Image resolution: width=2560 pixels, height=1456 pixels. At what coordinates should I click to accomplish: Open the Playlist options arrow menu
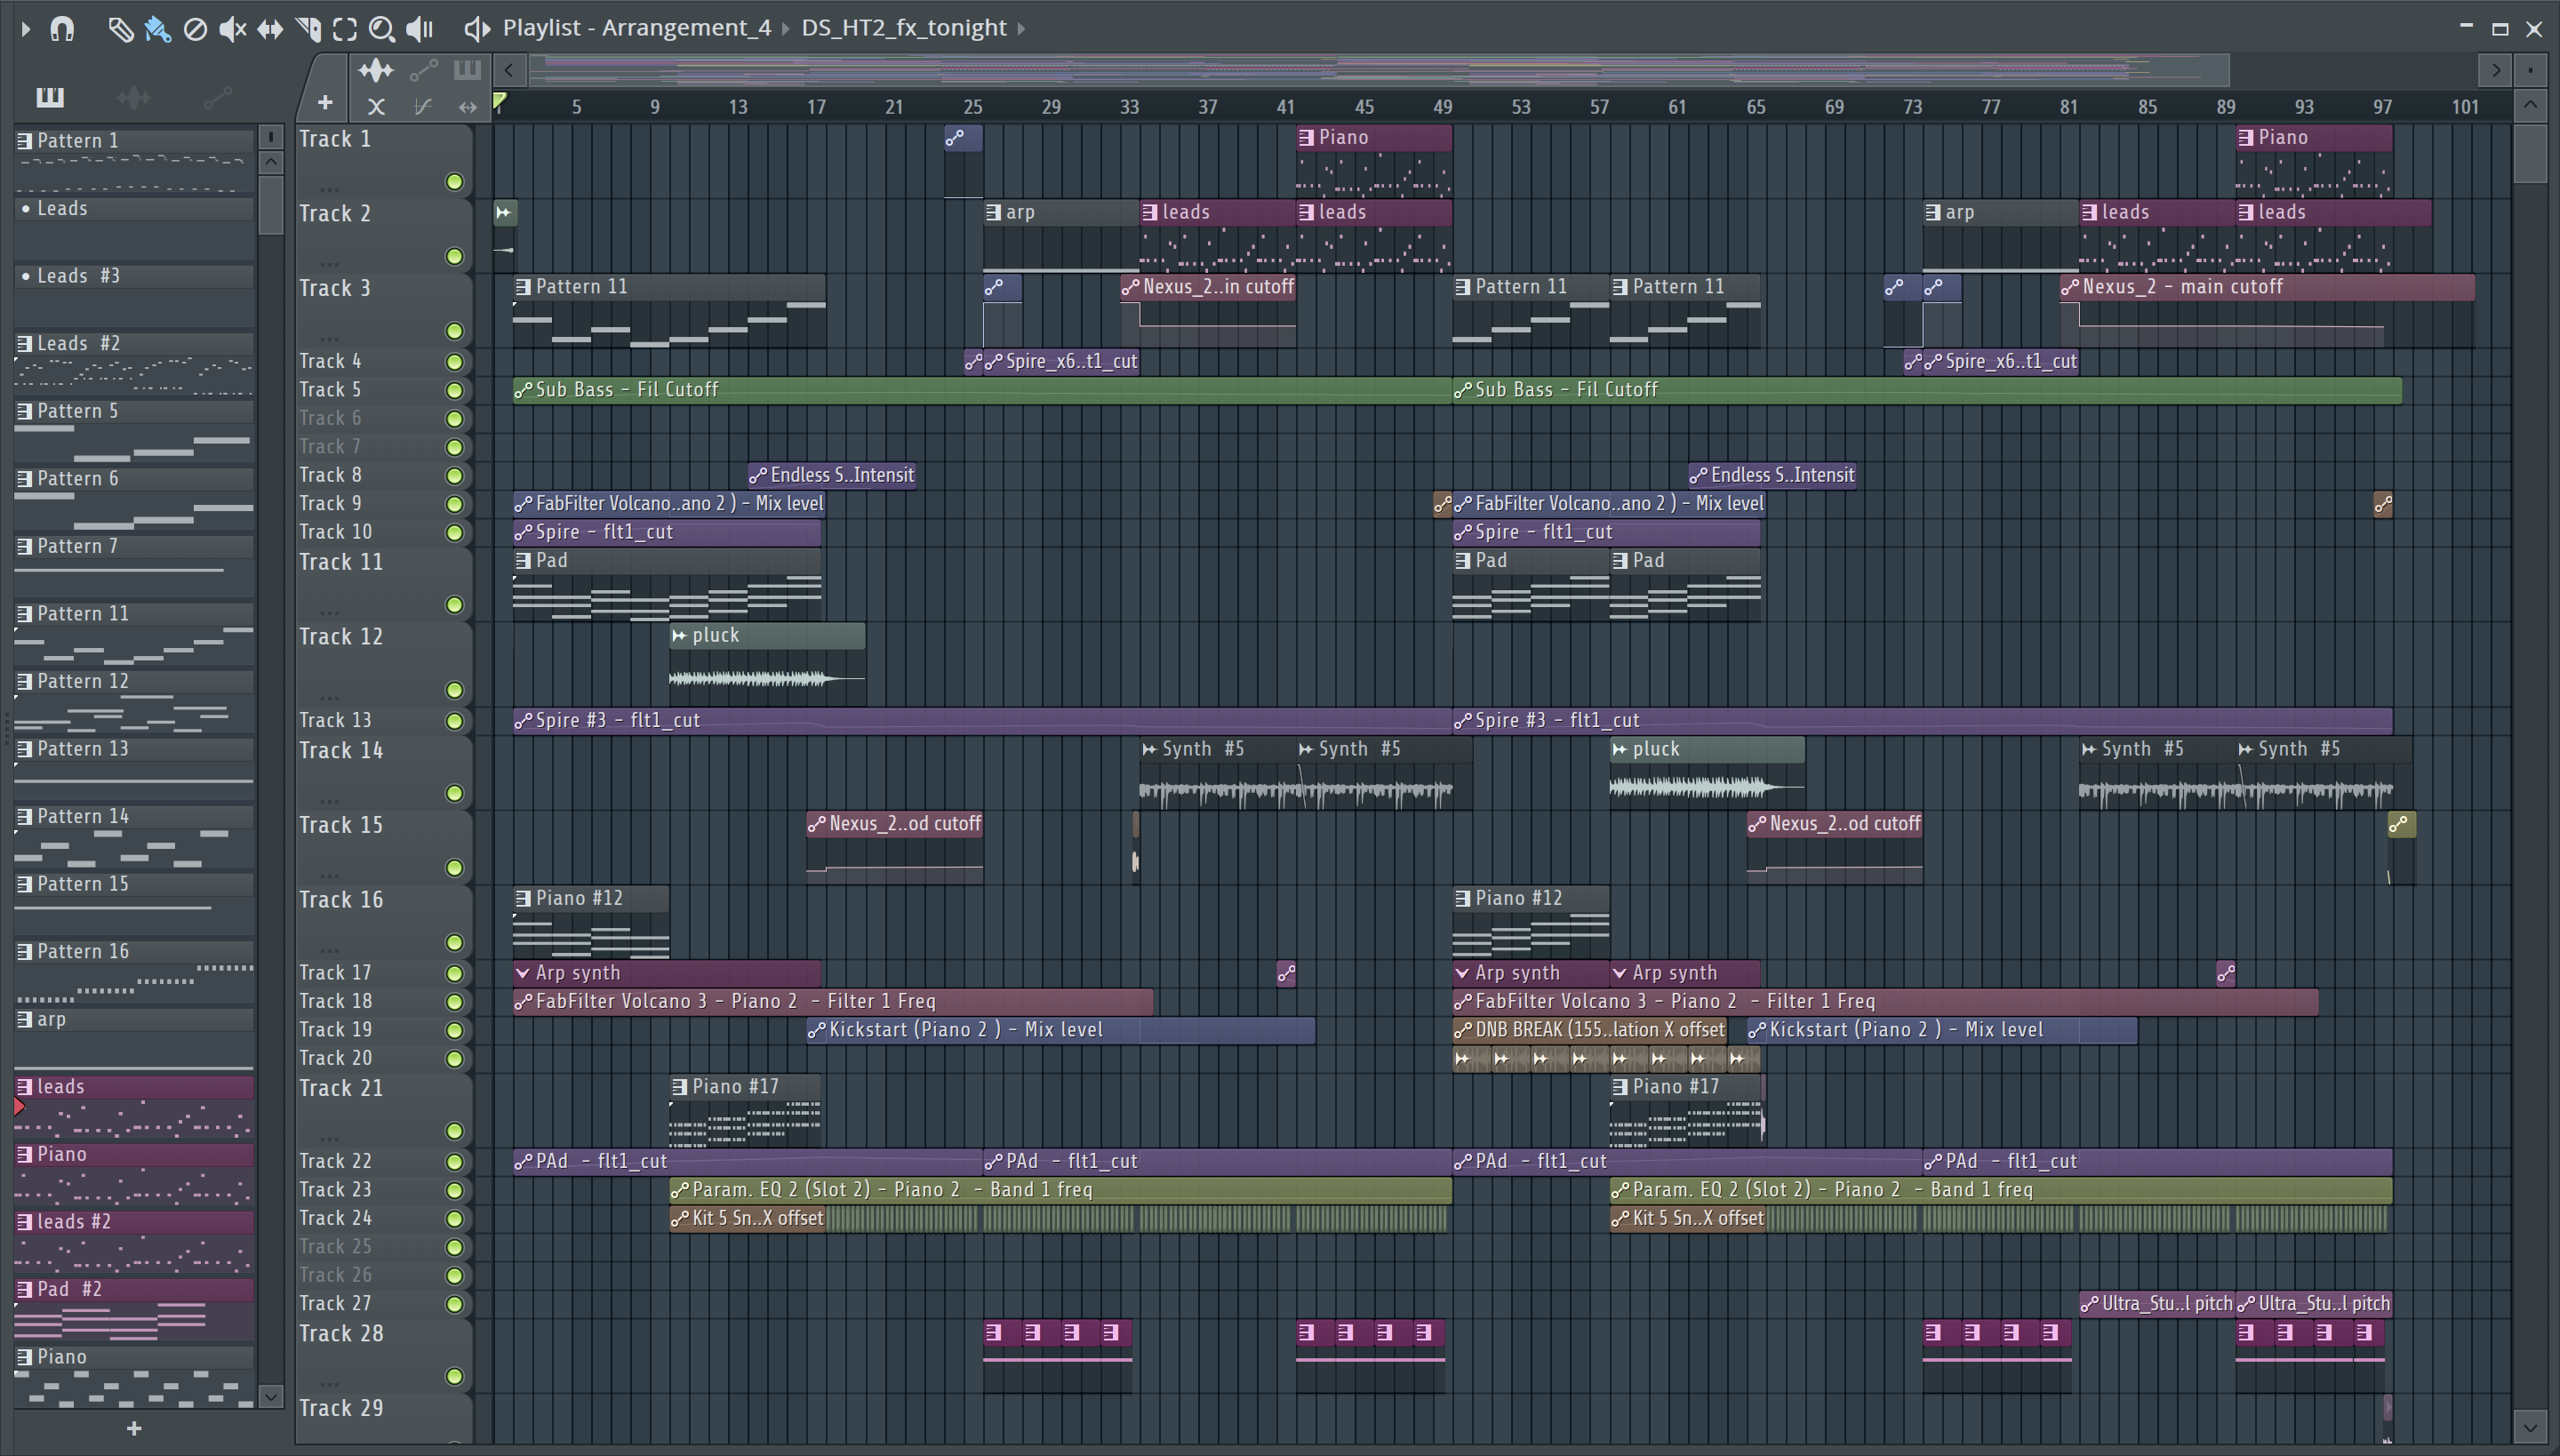click(26, 29)
